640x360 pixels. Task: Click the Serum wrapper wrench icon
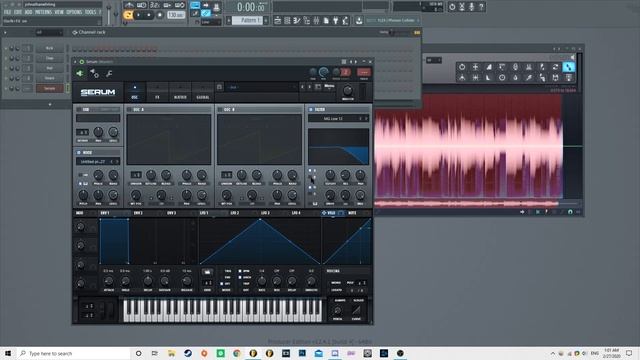pyautogui.click(x=109, y=74)
